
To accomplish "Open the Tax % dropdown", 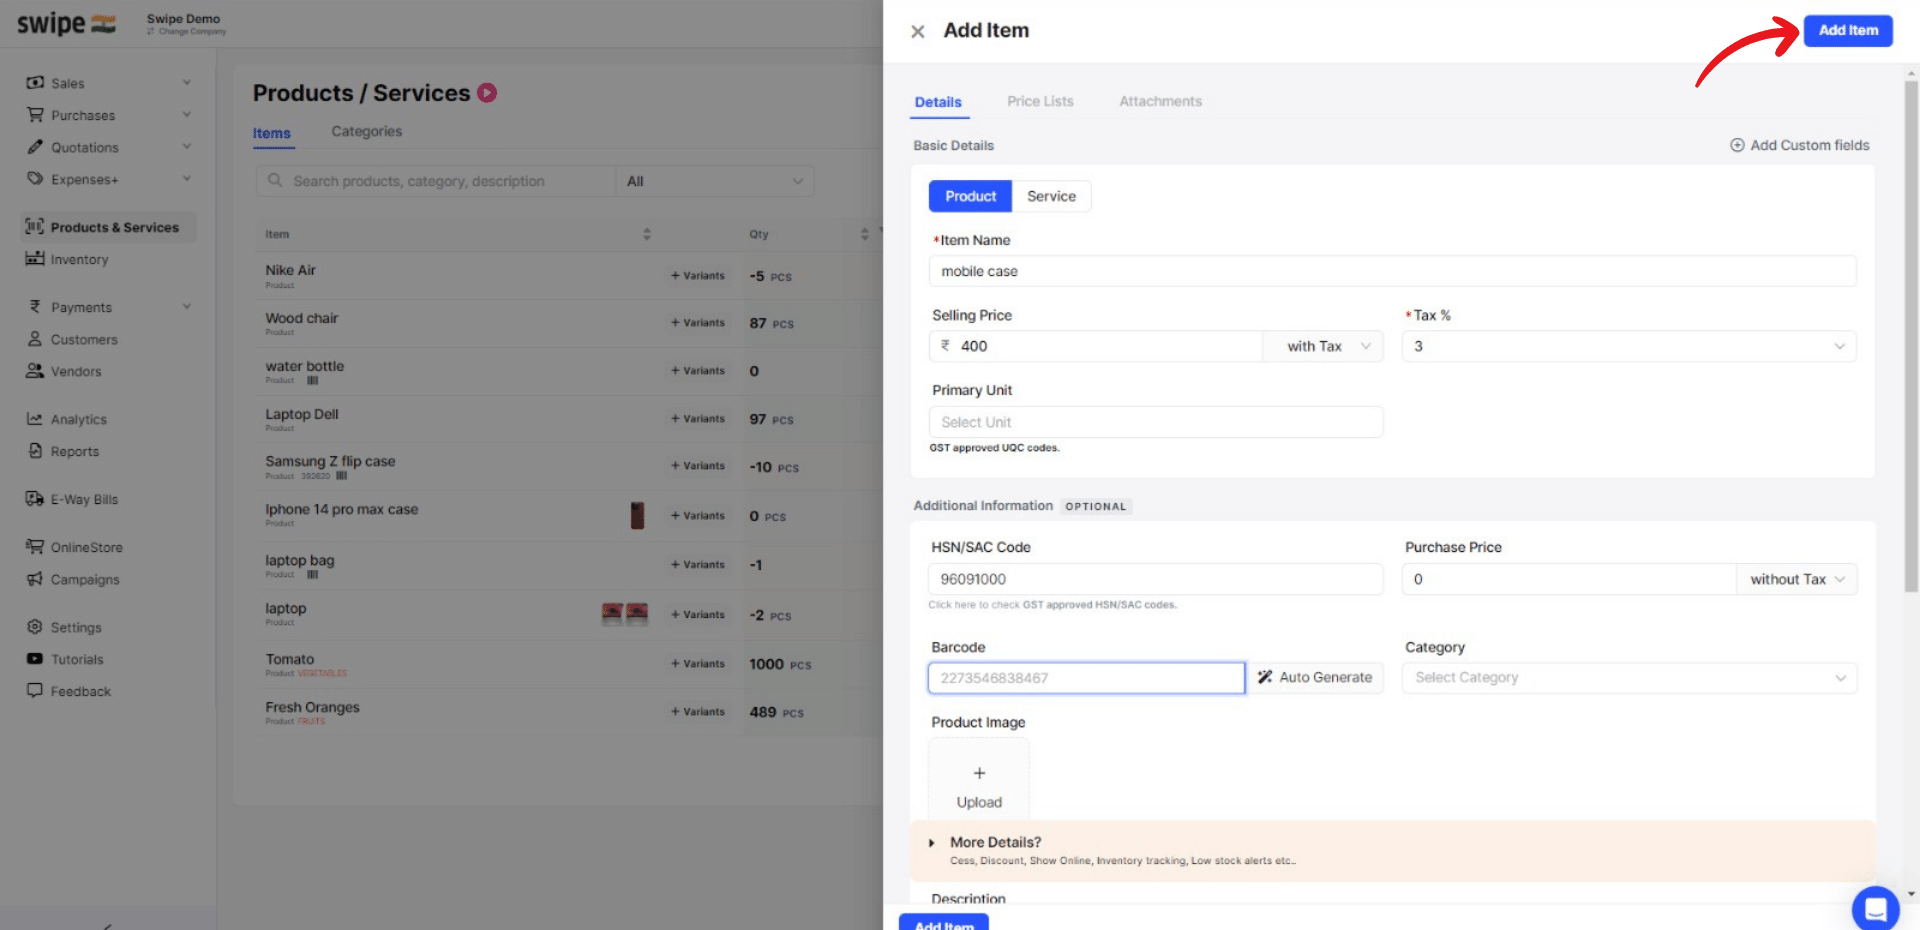I will (1629, 346).
